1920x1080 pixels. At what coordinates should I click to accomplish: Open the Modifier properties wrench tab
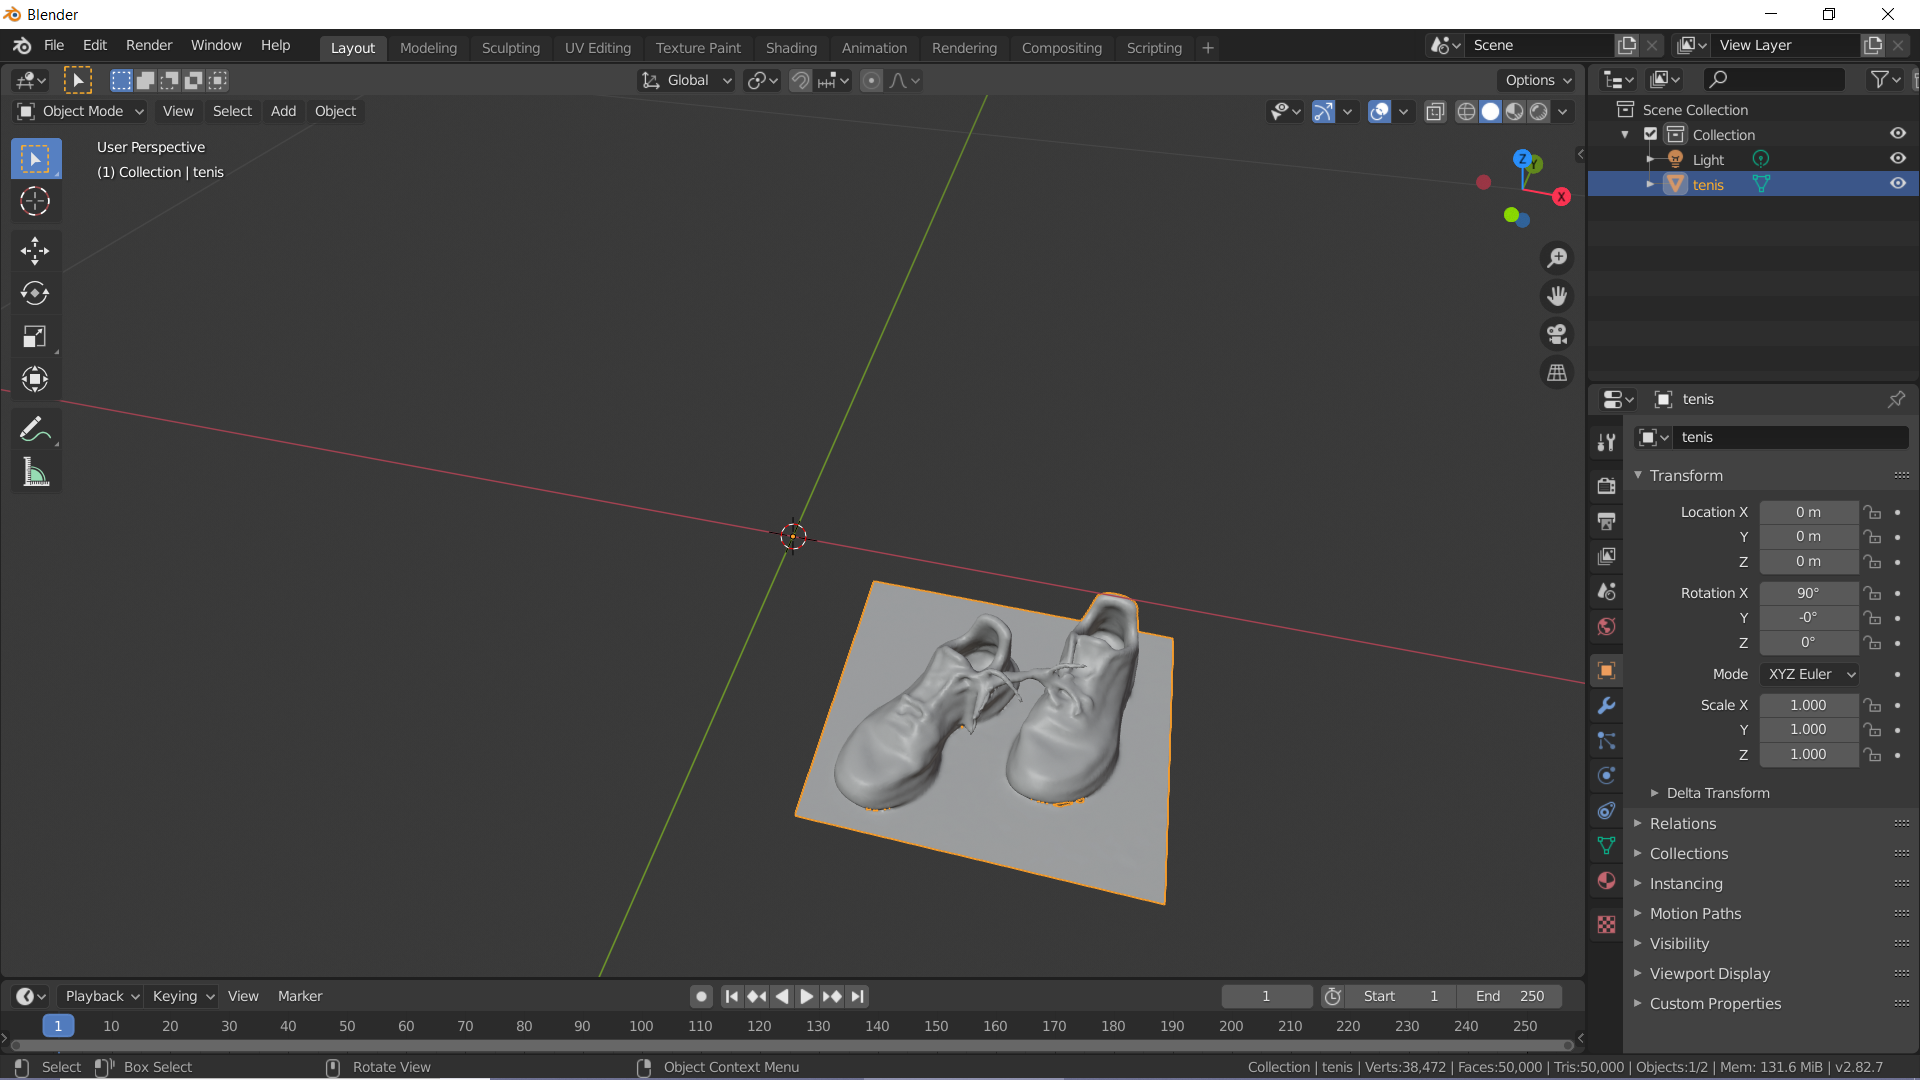[x=1606, y=706]
